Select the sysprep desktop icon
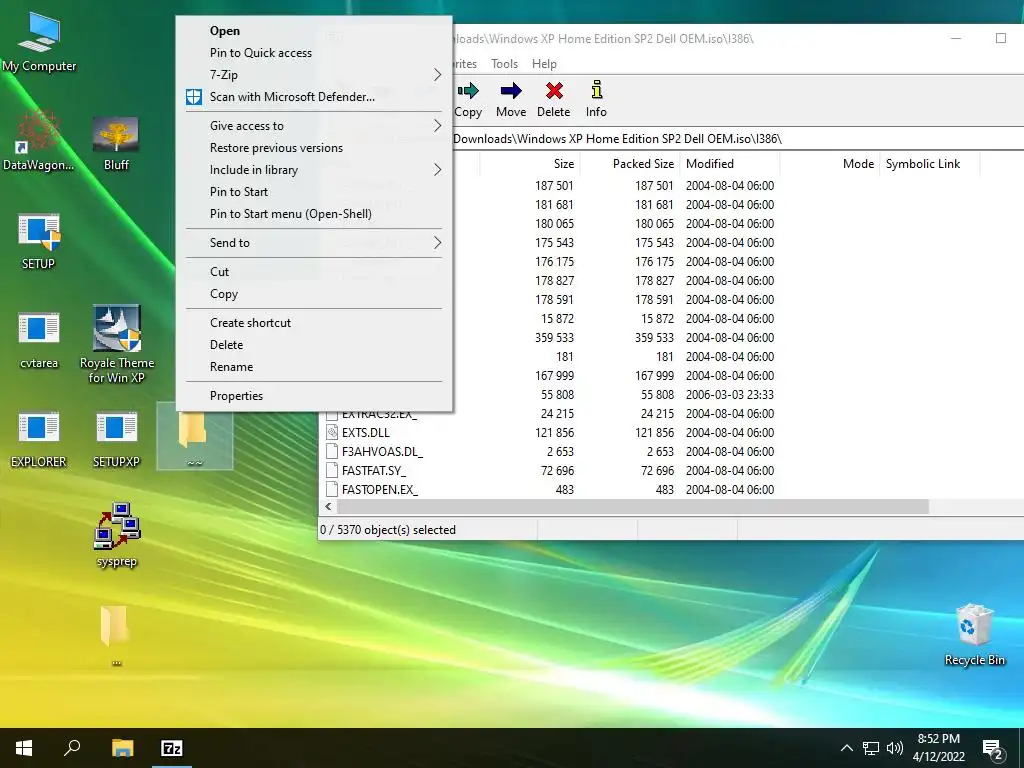This screenshot has height=768, width=1024. point(116,534)
